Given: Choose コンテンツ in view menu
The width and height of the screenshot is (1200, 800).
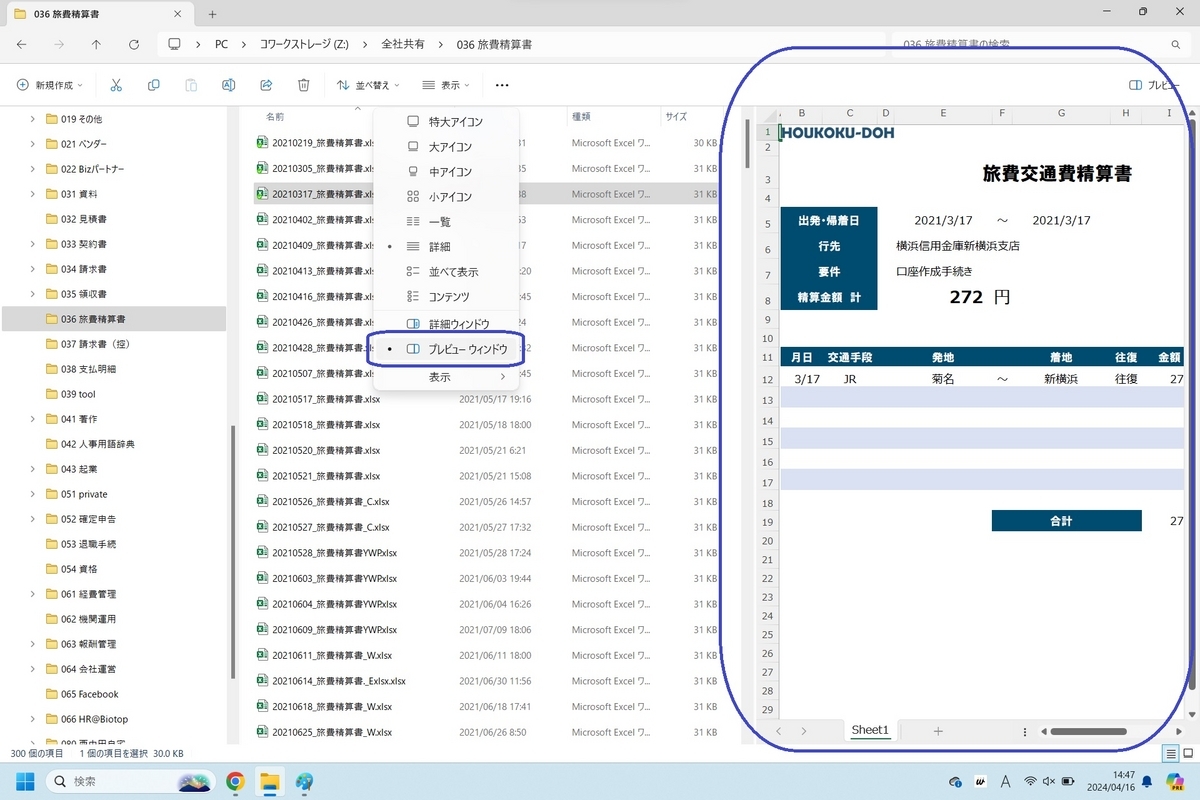Looking at the screenshot, I should (446, 296).
